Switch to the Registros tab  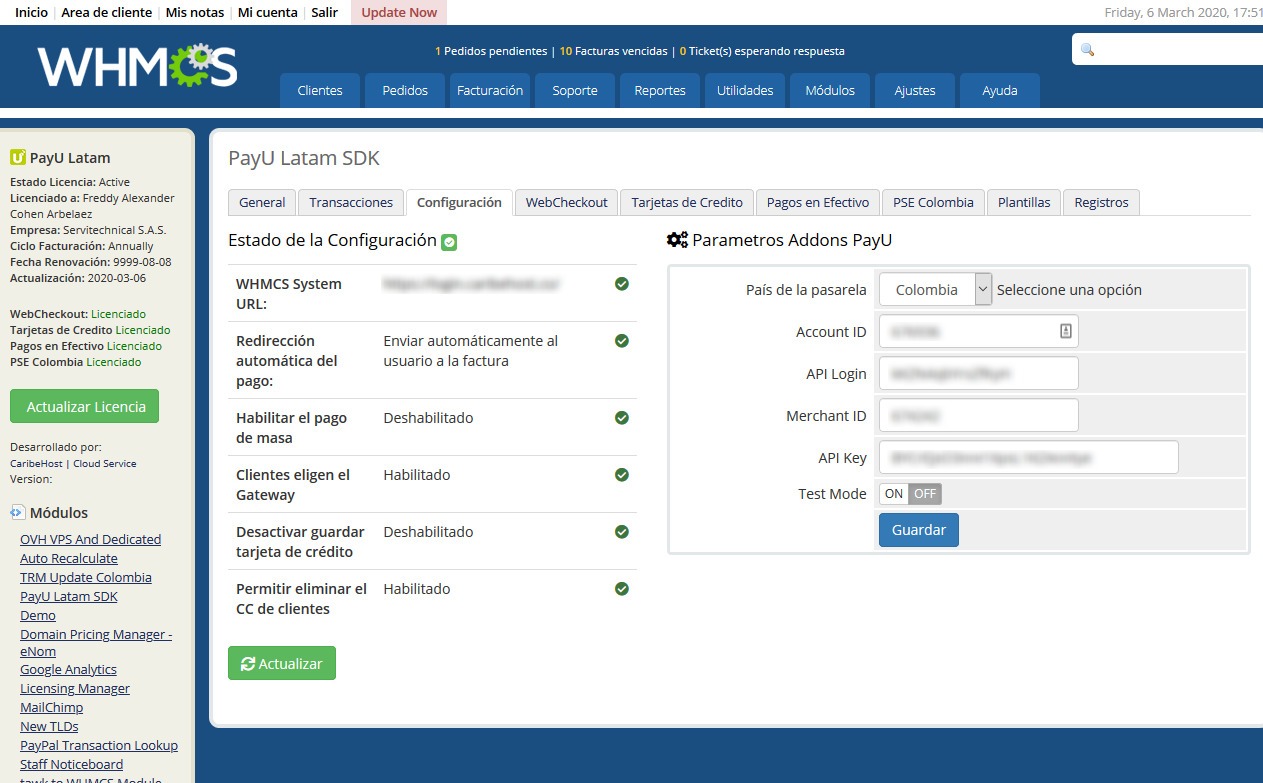[x=1101, y=202]
